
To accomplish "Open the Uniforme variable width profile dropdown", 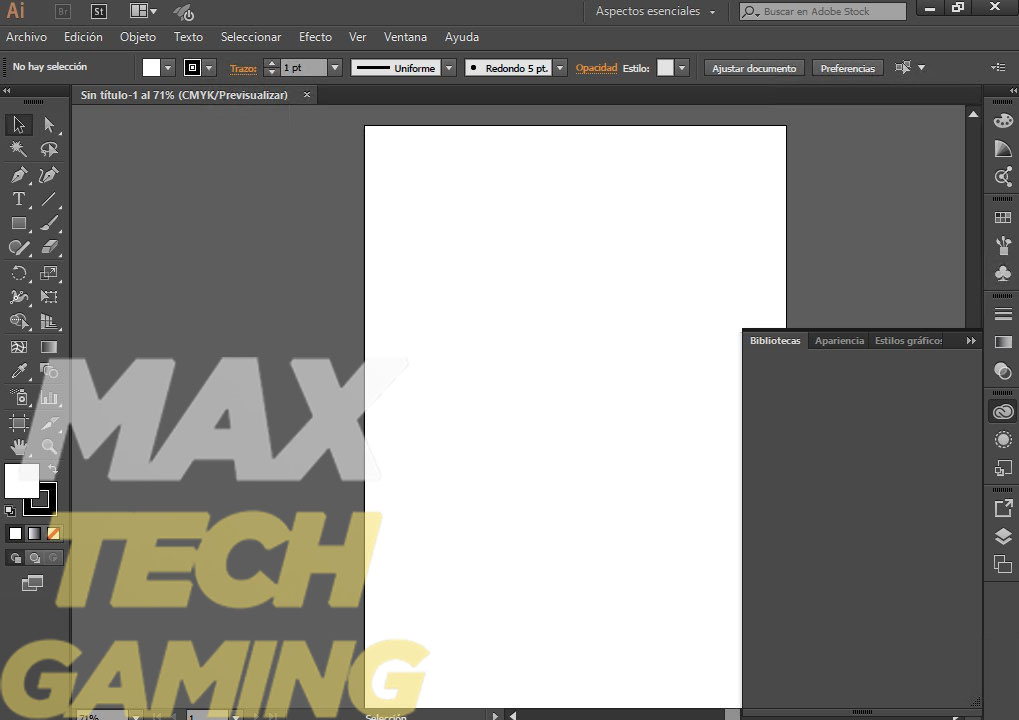I will coord(449,68).
